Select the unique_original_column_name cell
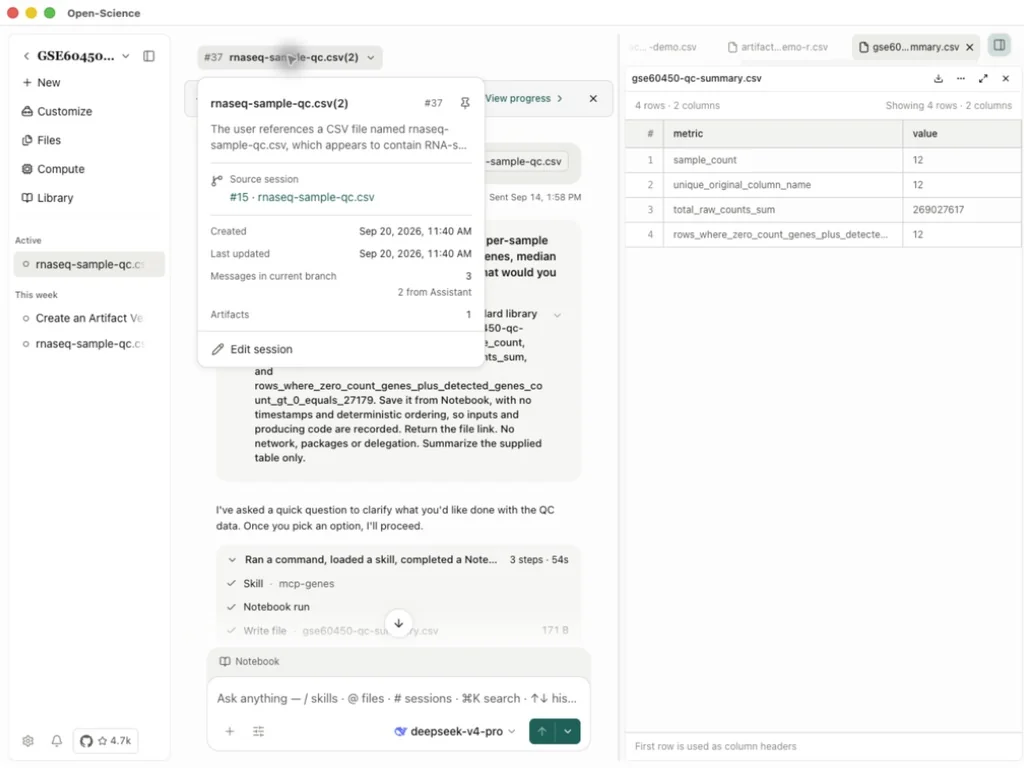This screenshot has width=1024, height=768. click(783, 185)
